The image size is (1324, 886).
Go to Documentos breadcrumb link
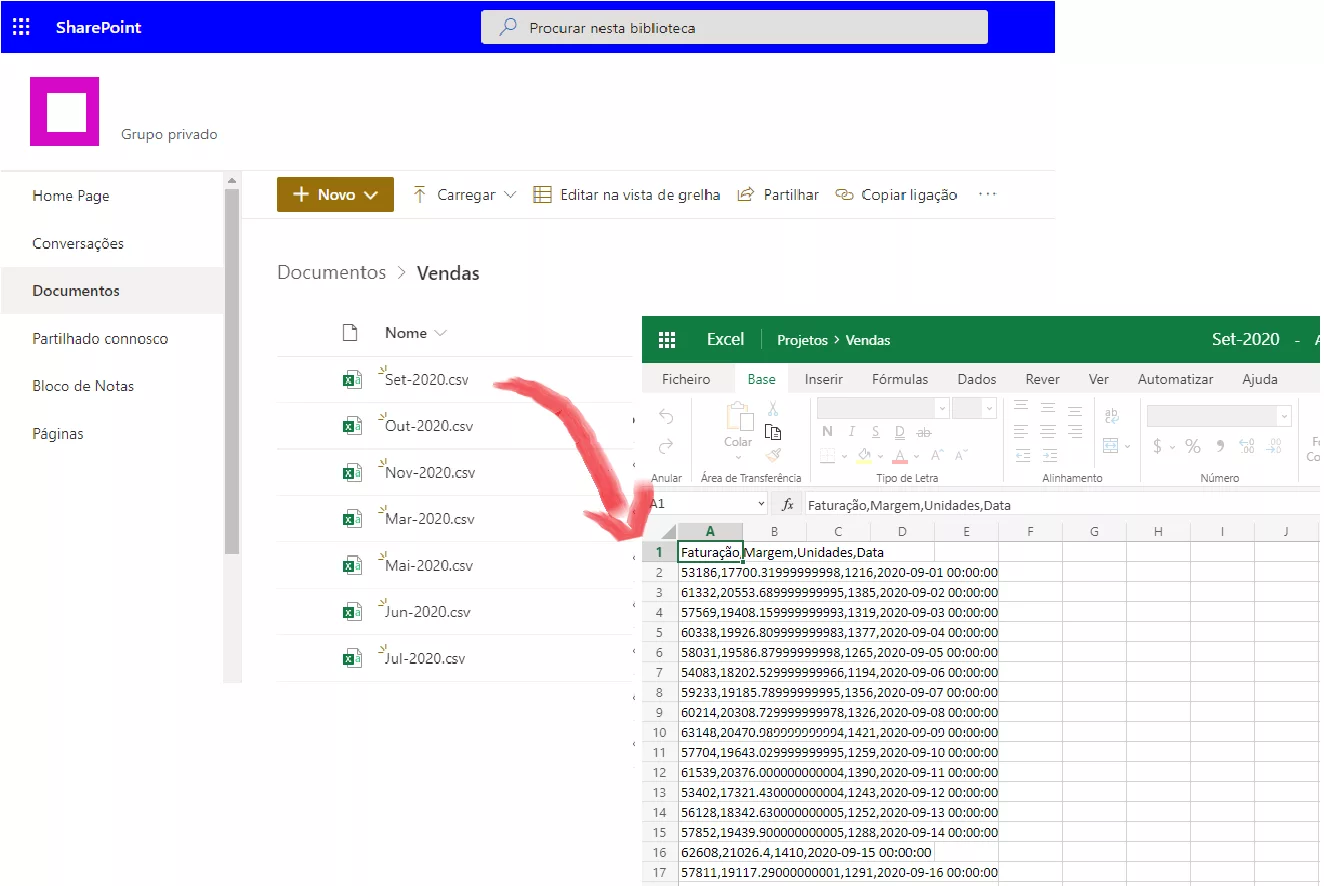coord(331,272)
